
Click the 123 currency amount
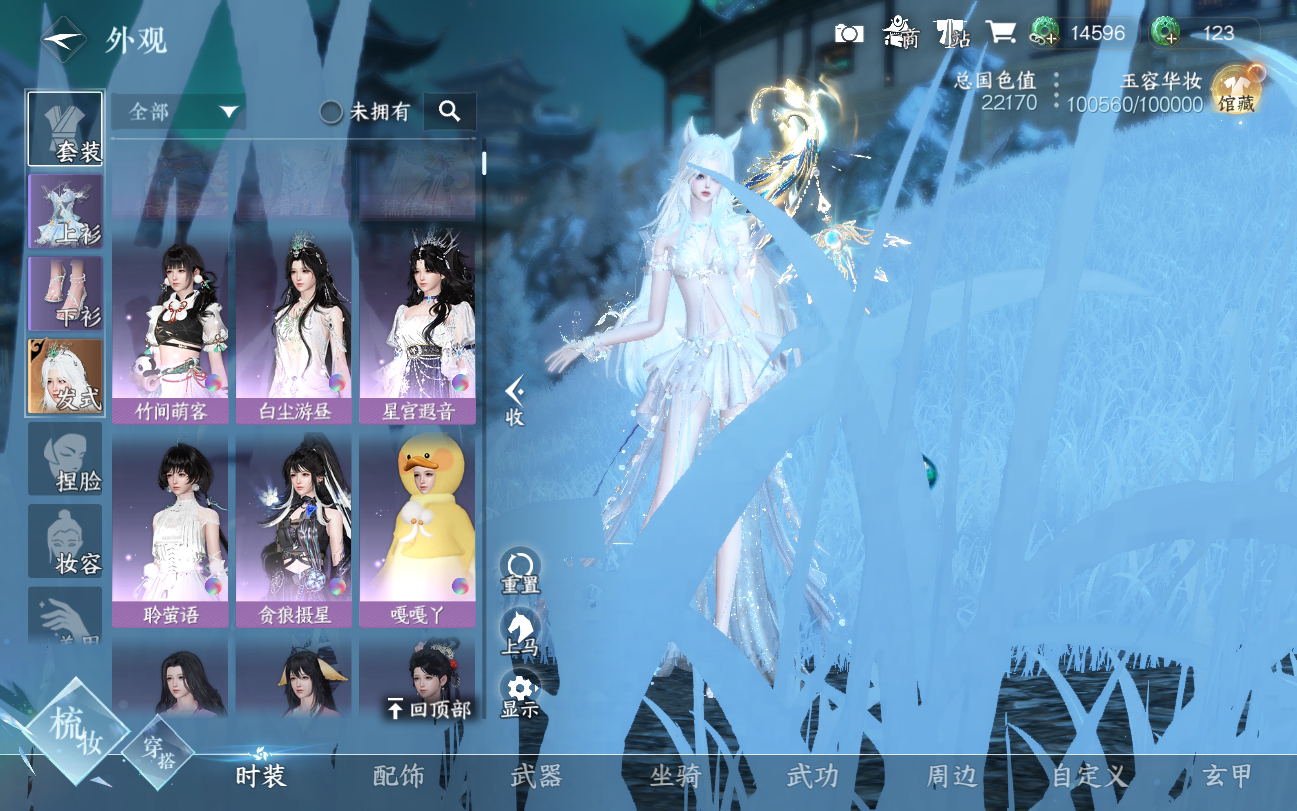[1218, 33]
